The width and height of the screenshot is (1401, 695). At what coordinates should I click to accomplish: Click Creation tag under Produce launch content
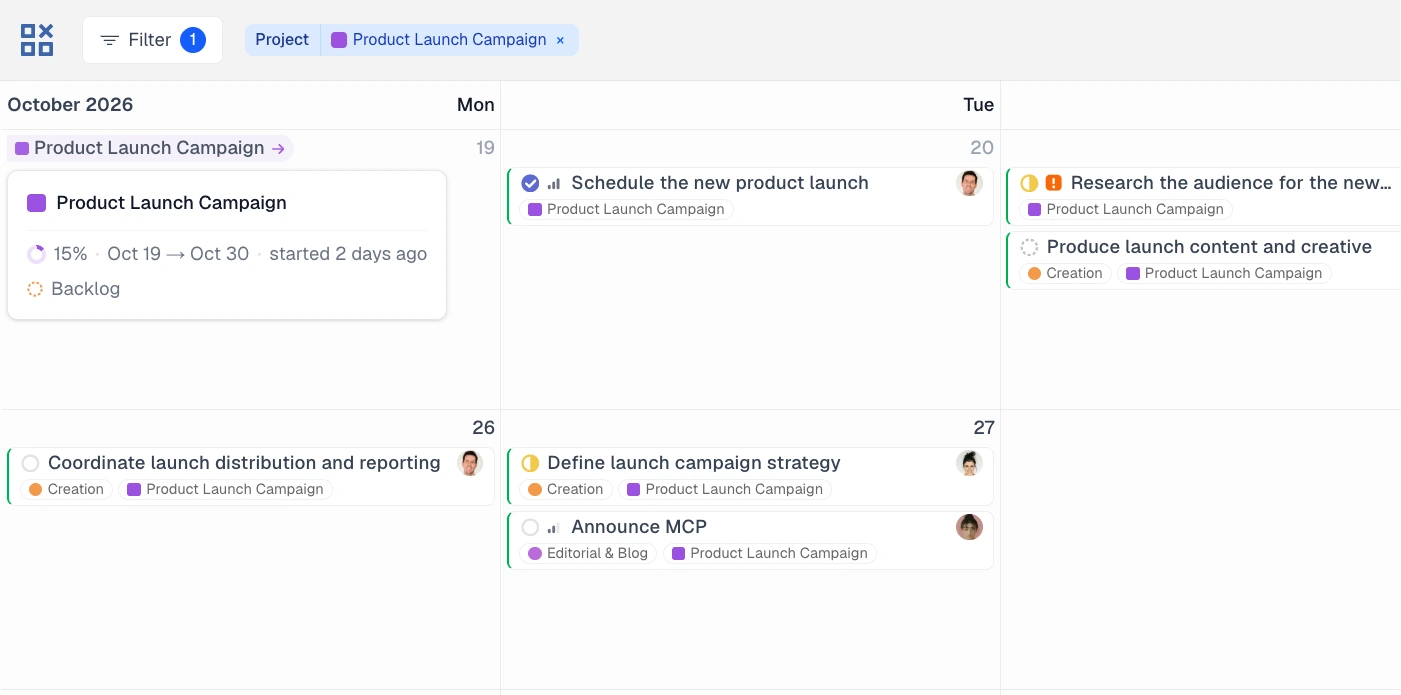click(1065, 273)
